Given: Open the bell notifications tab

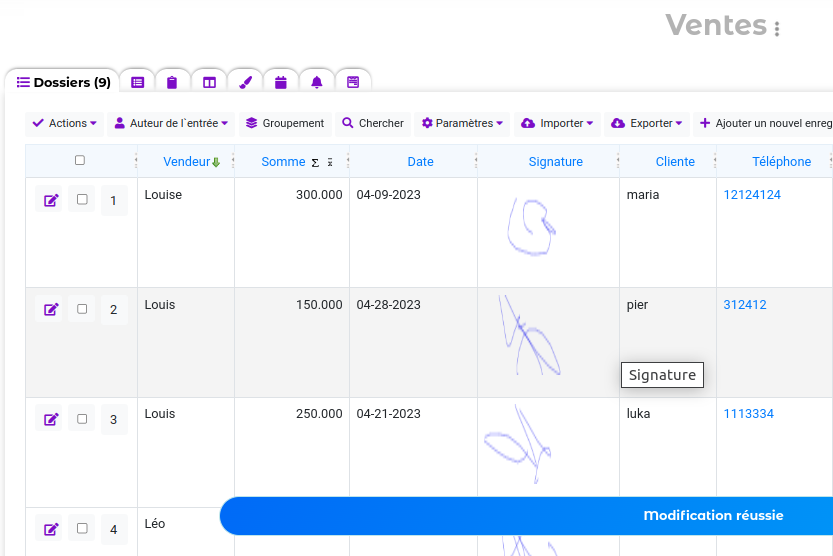Looking at the screenshot, I should pos(317,82).
